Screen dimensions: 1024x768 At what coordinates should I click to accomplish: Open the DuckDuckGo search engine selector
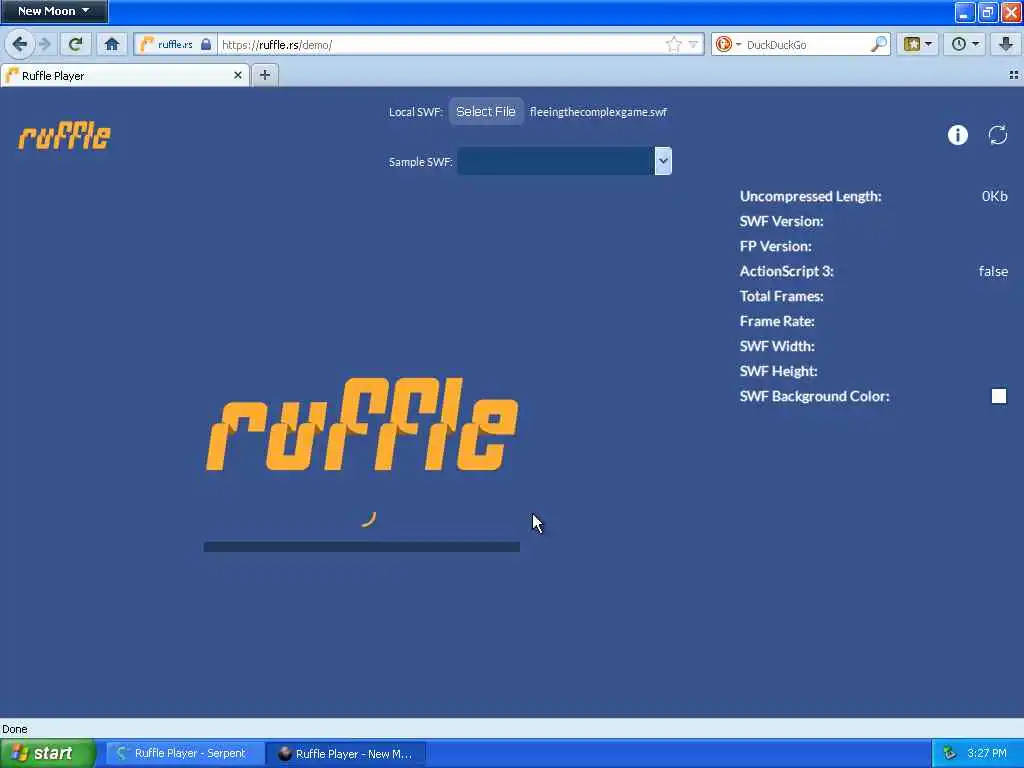point(728,44)
